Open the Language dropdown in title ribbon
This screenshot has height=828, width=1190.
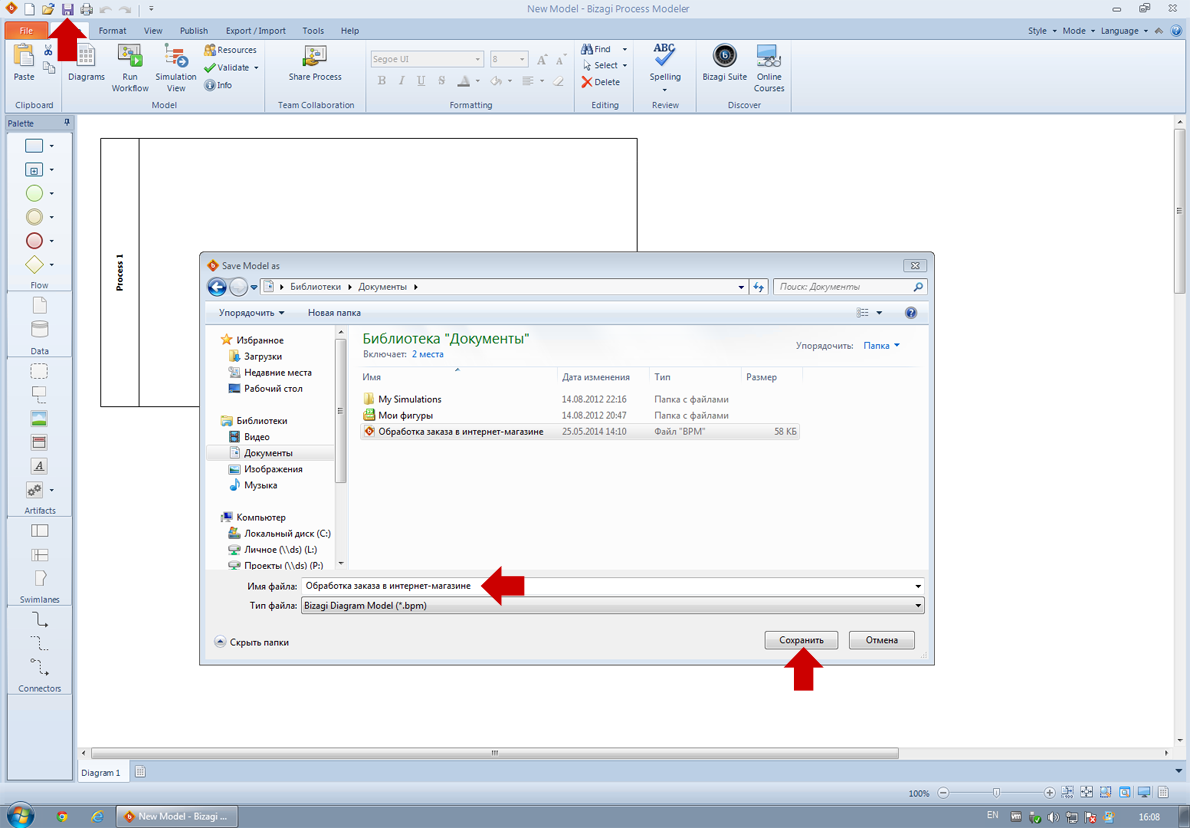(x=1124, y=31)
